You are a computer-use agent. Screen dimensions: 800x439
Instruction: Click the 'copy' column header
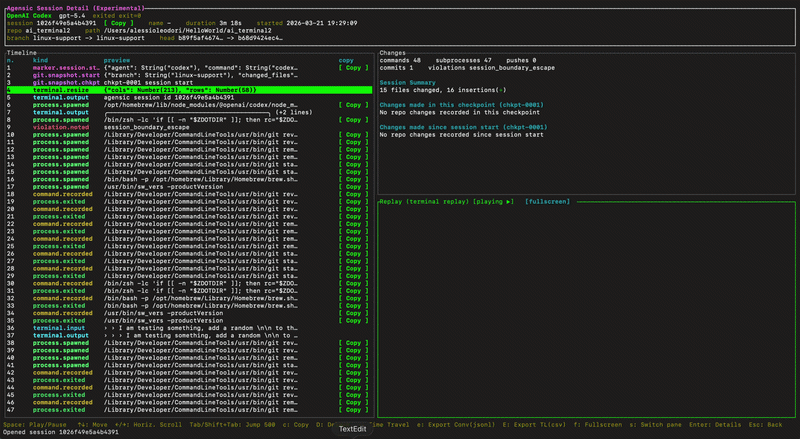pos(346,60)
